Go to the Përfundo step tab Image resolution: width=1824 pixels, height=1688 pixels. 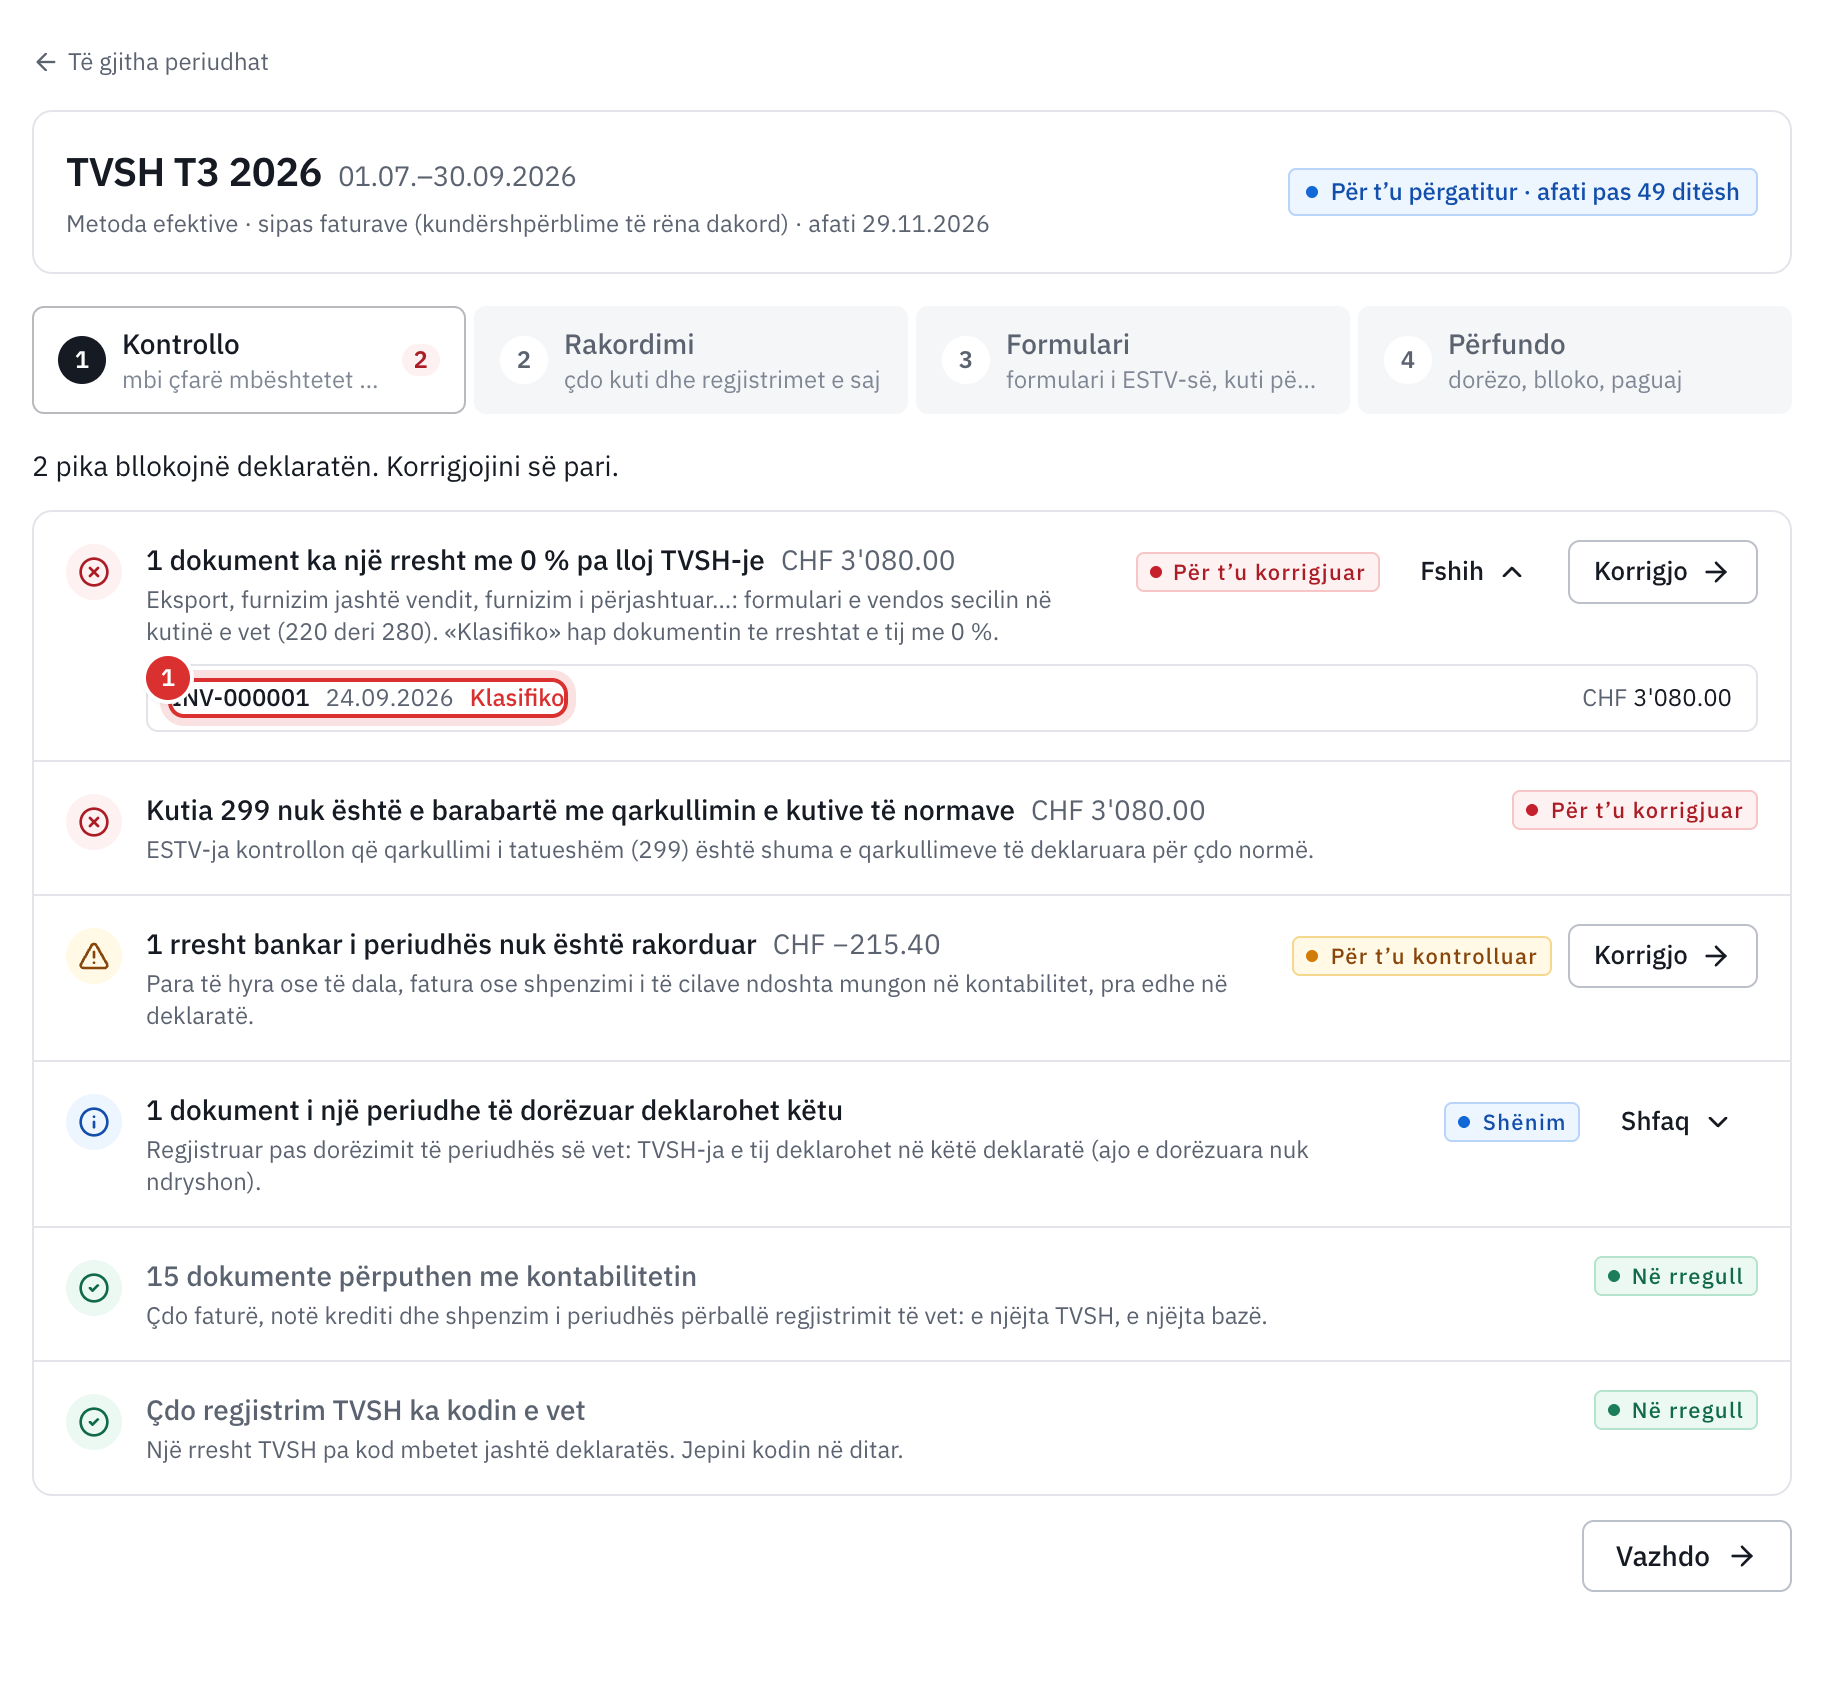click(1575, 360)
